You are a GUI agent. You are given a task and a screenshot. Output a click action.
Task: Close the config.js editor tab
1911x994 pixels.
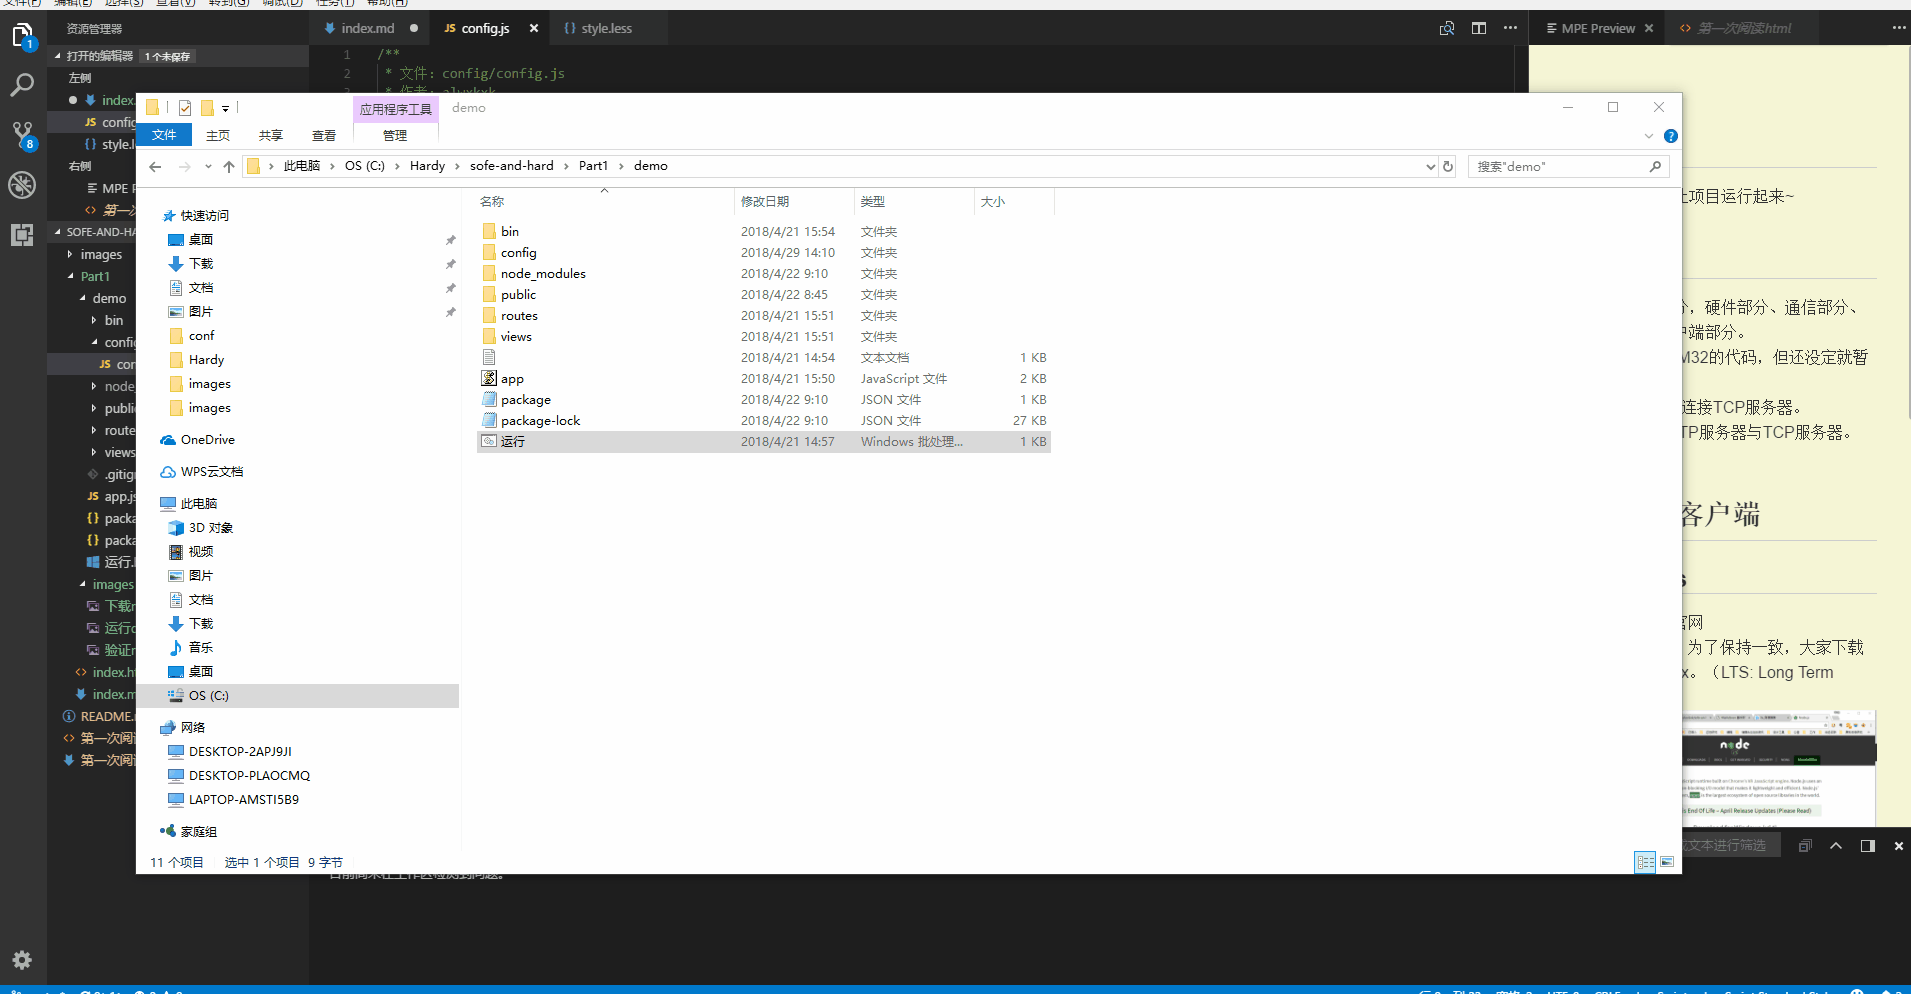(534, 28)
